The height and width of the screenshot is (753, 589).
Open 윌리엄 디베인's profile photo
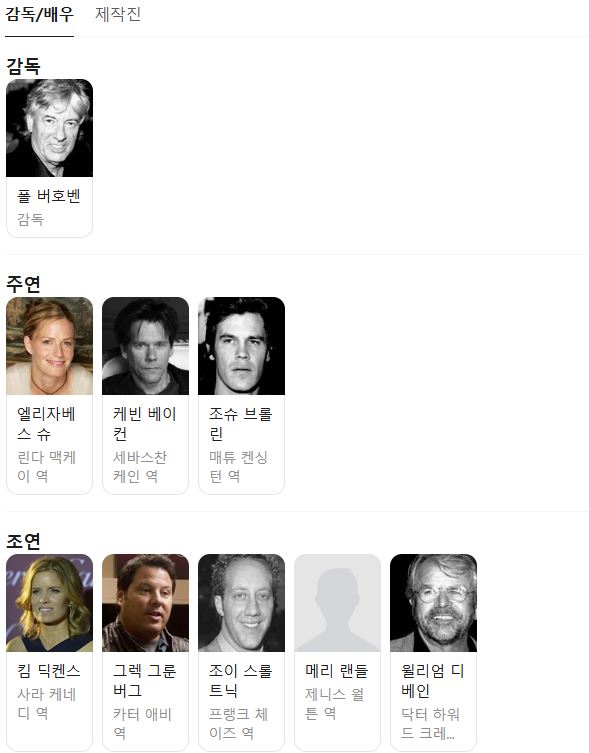(x=434, y=603)
